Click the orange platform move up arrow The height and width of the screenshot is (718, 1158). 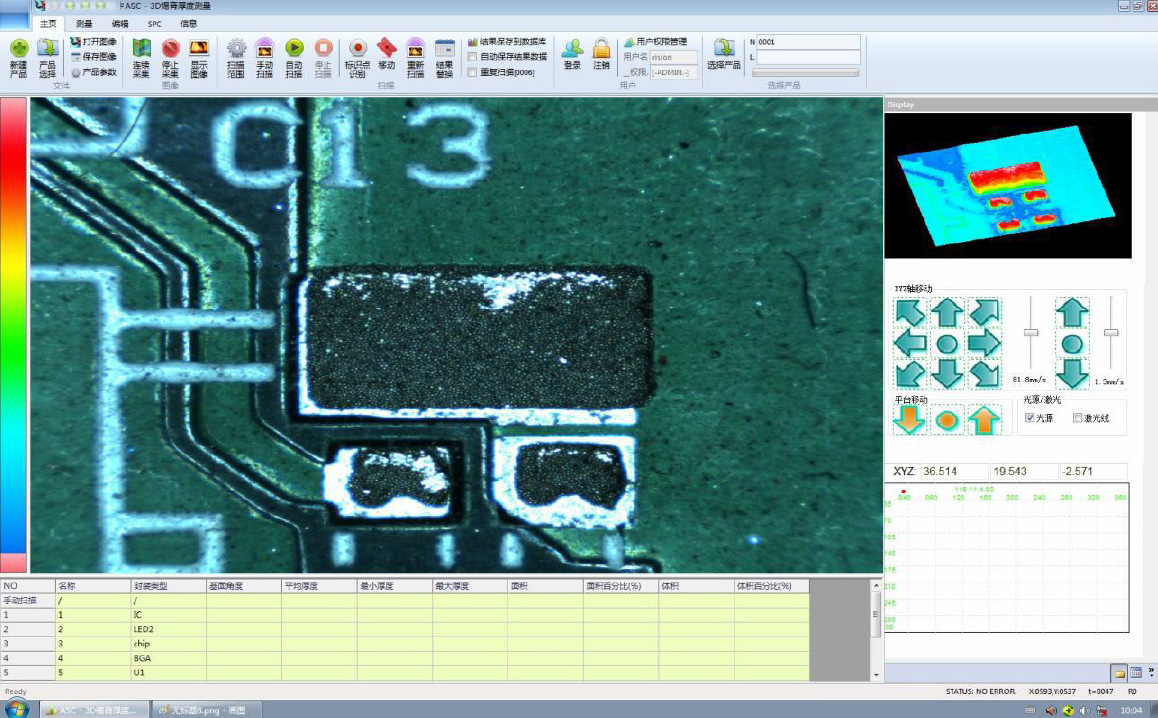[984, 420]
